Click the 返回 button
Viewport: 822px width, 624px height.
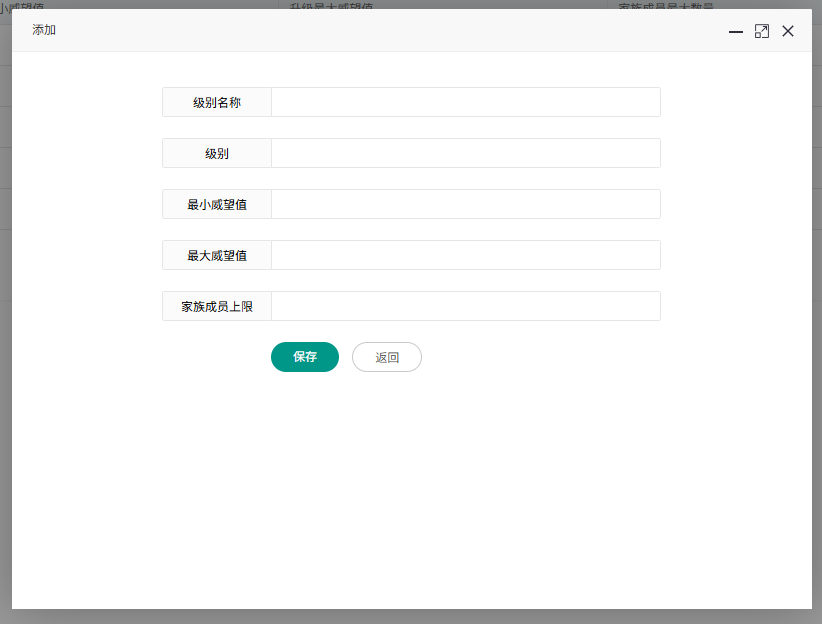coord(387,357)
